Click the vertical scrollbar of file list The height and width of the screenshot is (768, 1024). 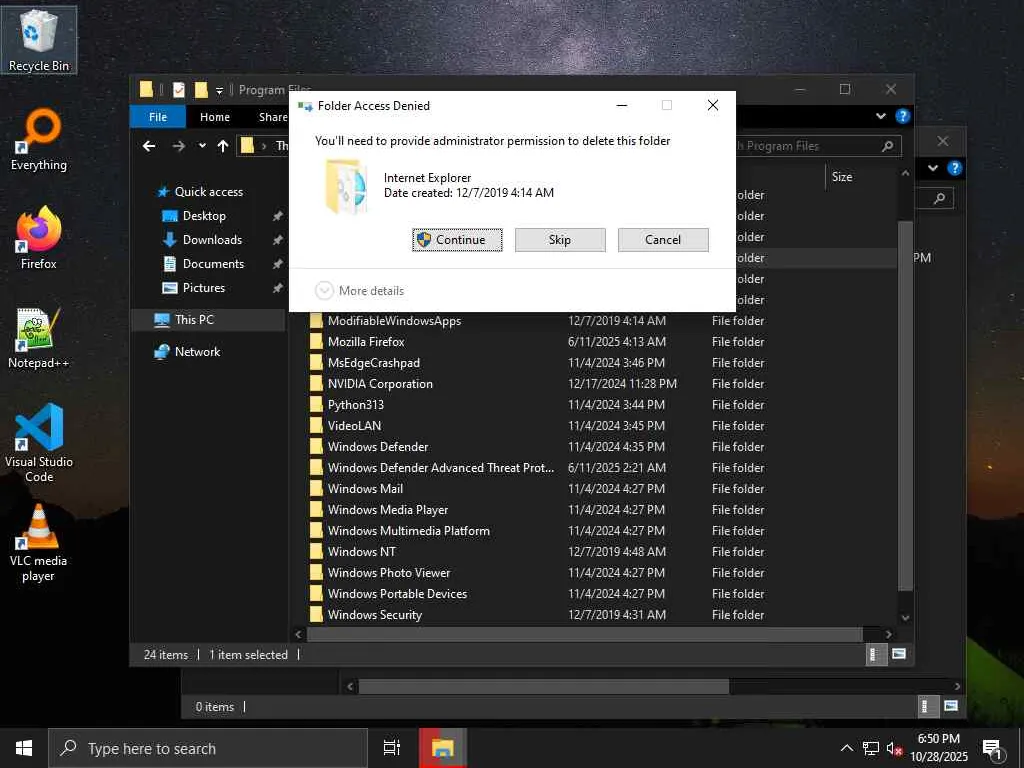[905, 405]
